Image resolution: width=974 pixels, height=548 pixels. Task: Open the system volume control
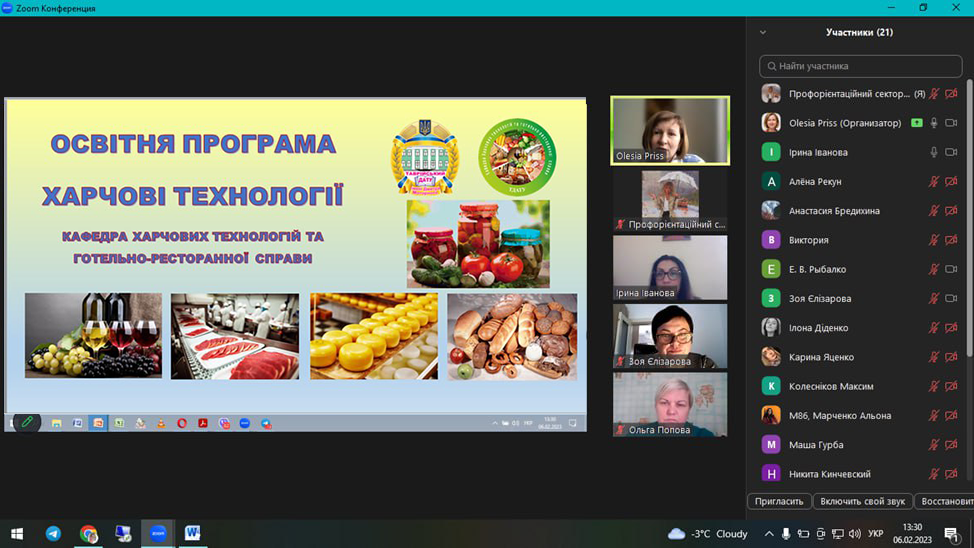(x=855, y=534)
